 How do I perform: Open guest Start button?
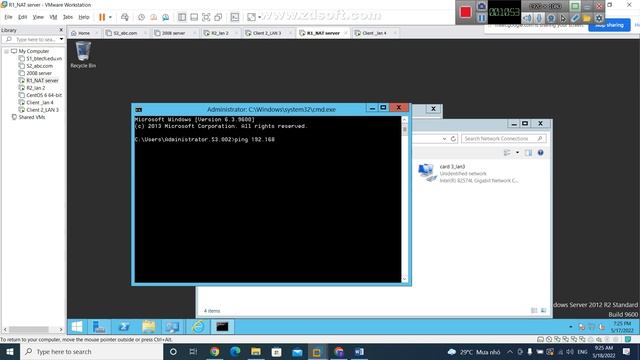[77, 327]
